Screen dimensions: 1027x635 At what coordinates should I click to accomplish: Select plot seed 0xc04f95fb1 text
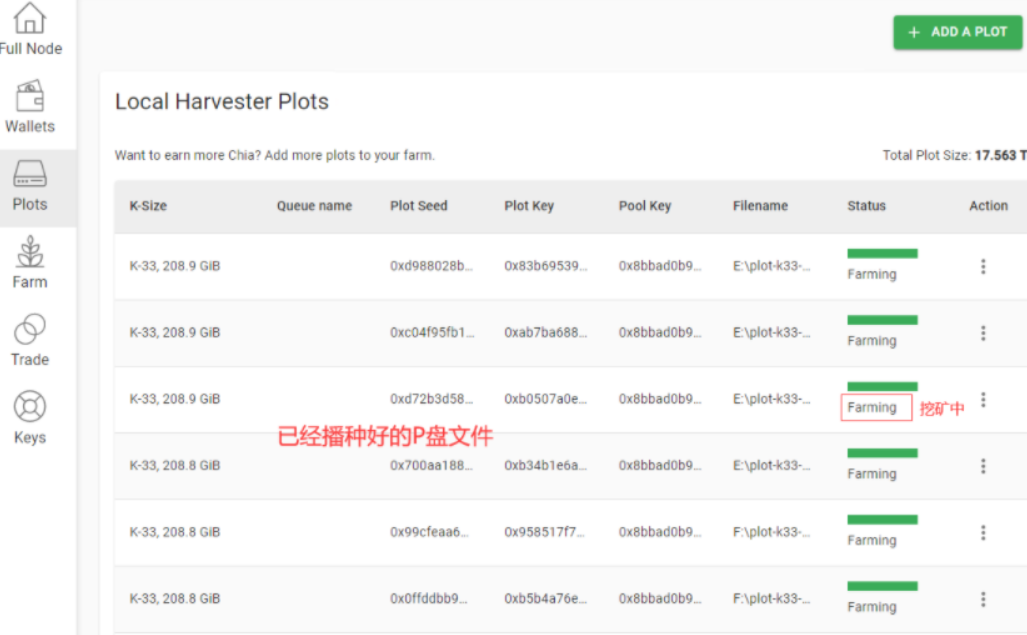pyautogui.click(x=432, y=333)
